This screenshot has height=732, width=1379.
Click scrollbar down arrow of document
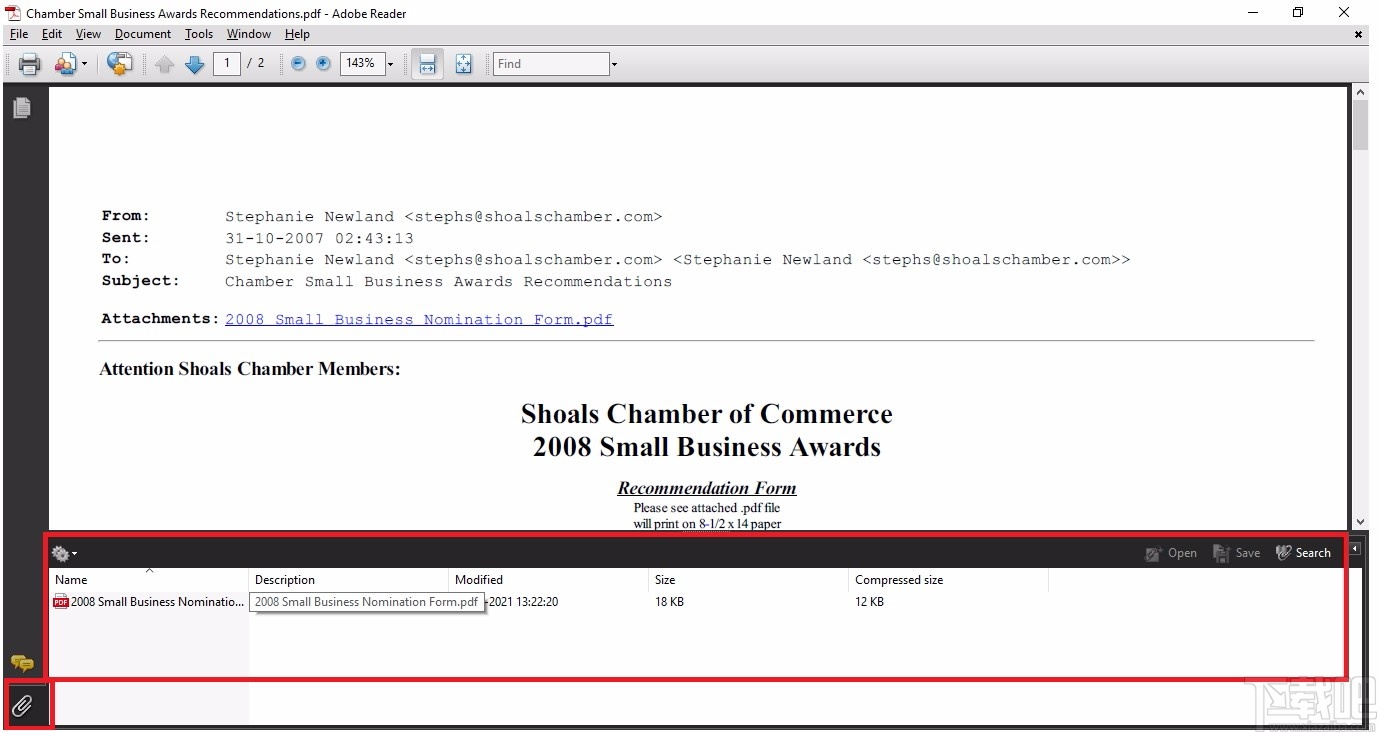(1360, 522)
